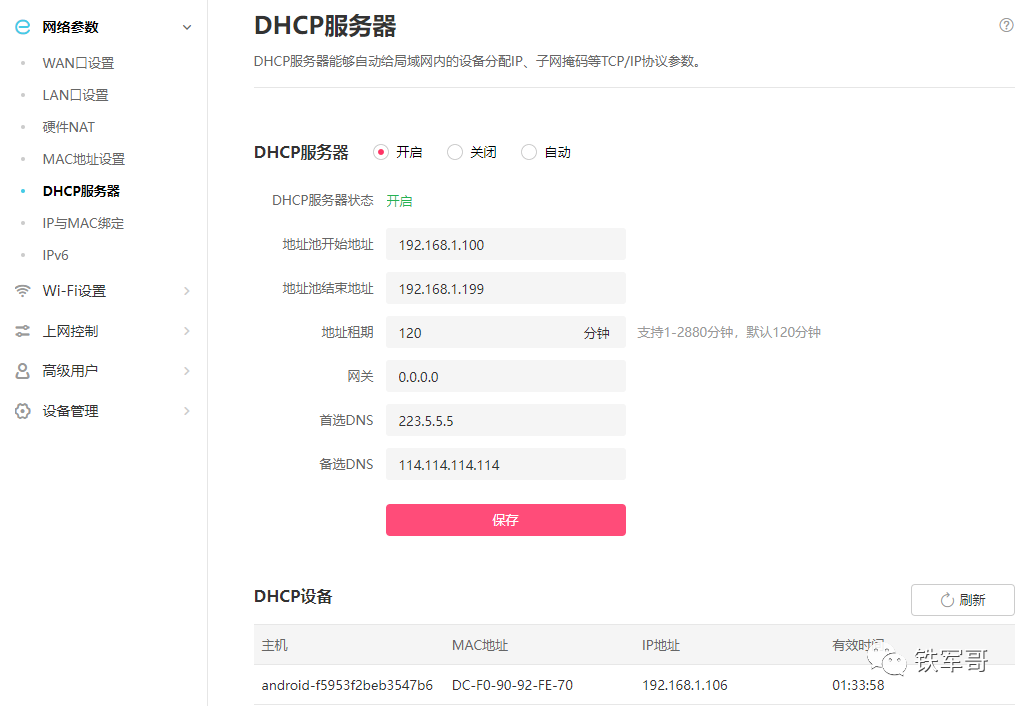Open the WAN口设置 page
Screen dimensions: 1022x706
point(78,63)
